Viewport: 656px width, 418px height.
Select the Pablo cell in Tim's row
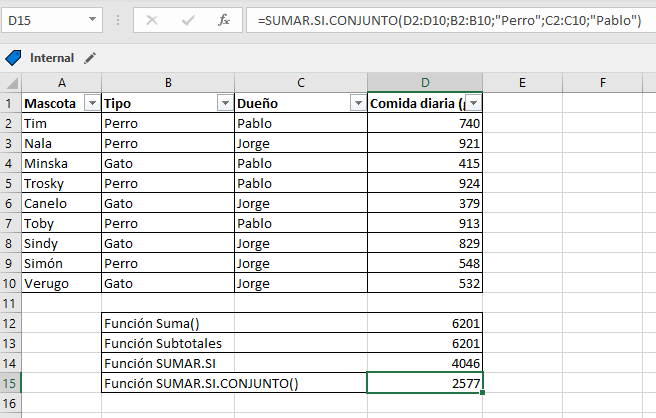[x=301, y=123]
